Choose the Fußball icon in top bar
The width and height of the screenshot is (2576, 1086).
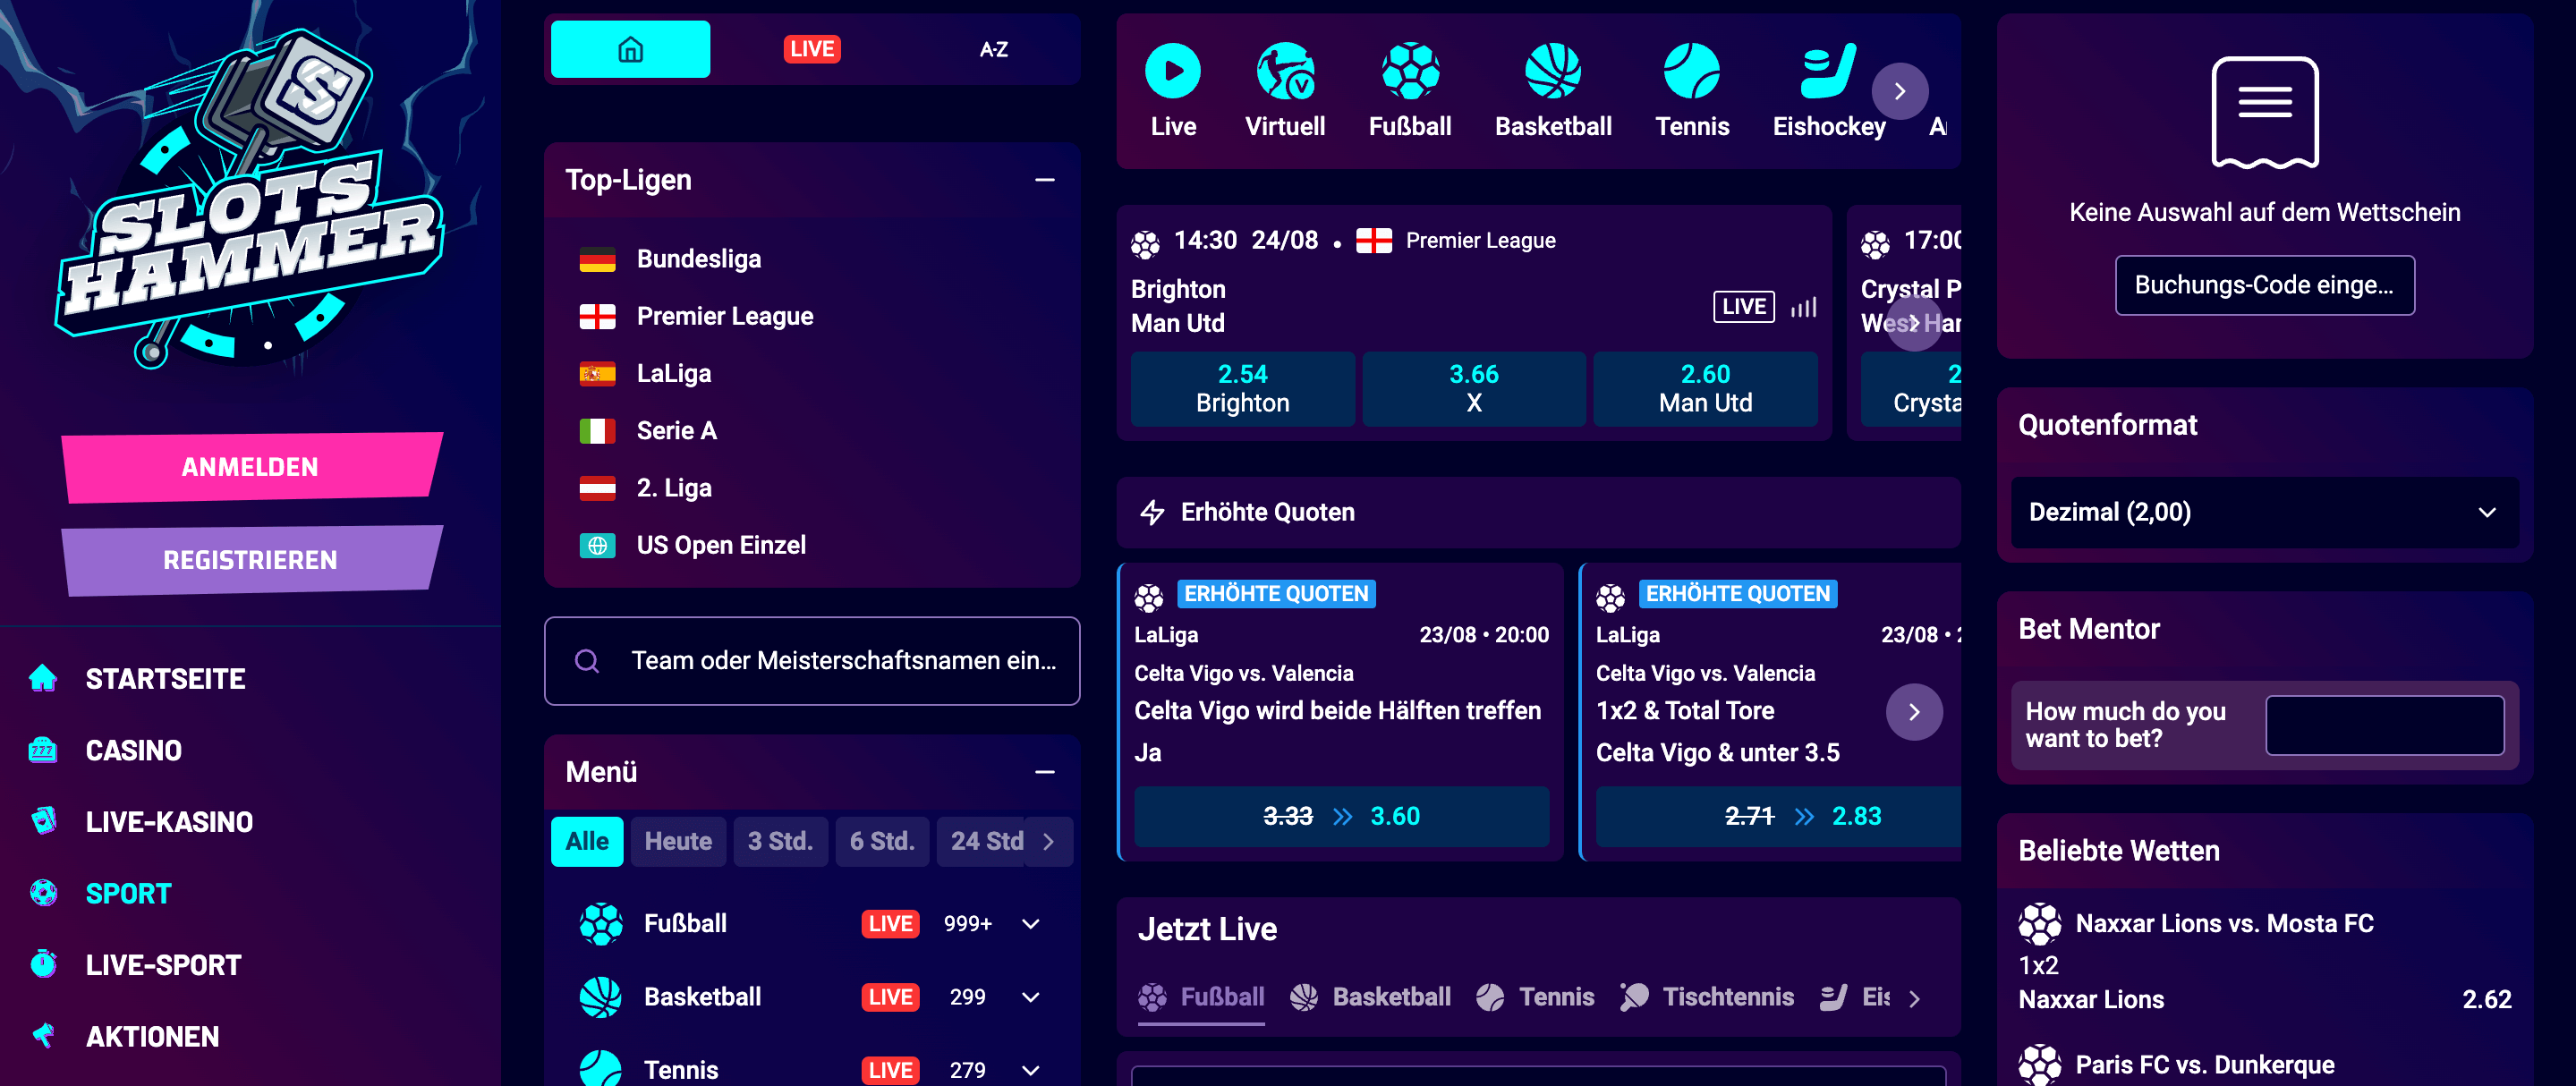pyautogui.click(x=1410, y=71)
